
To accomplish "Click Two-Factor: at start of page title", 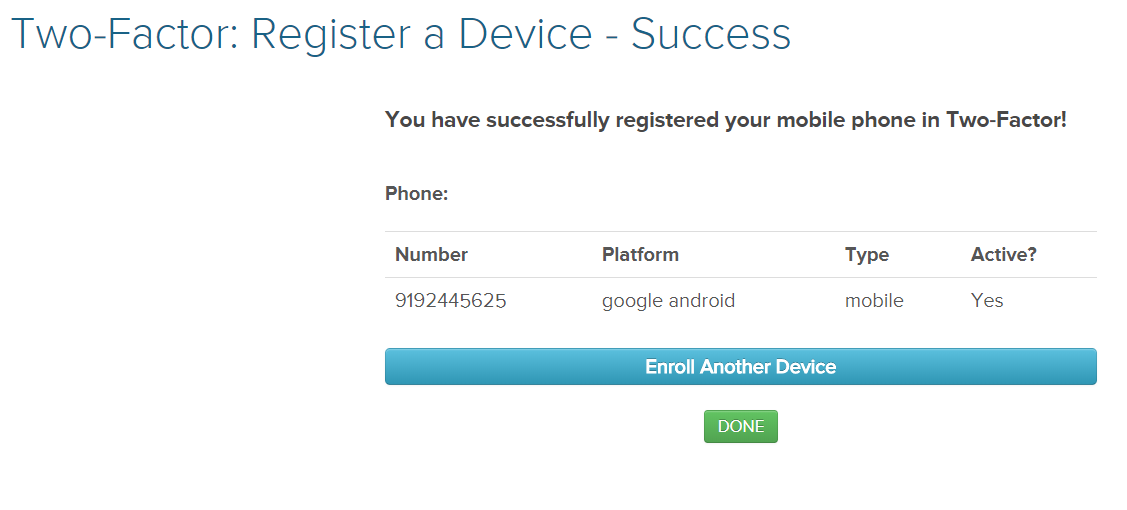I will 123,35.
